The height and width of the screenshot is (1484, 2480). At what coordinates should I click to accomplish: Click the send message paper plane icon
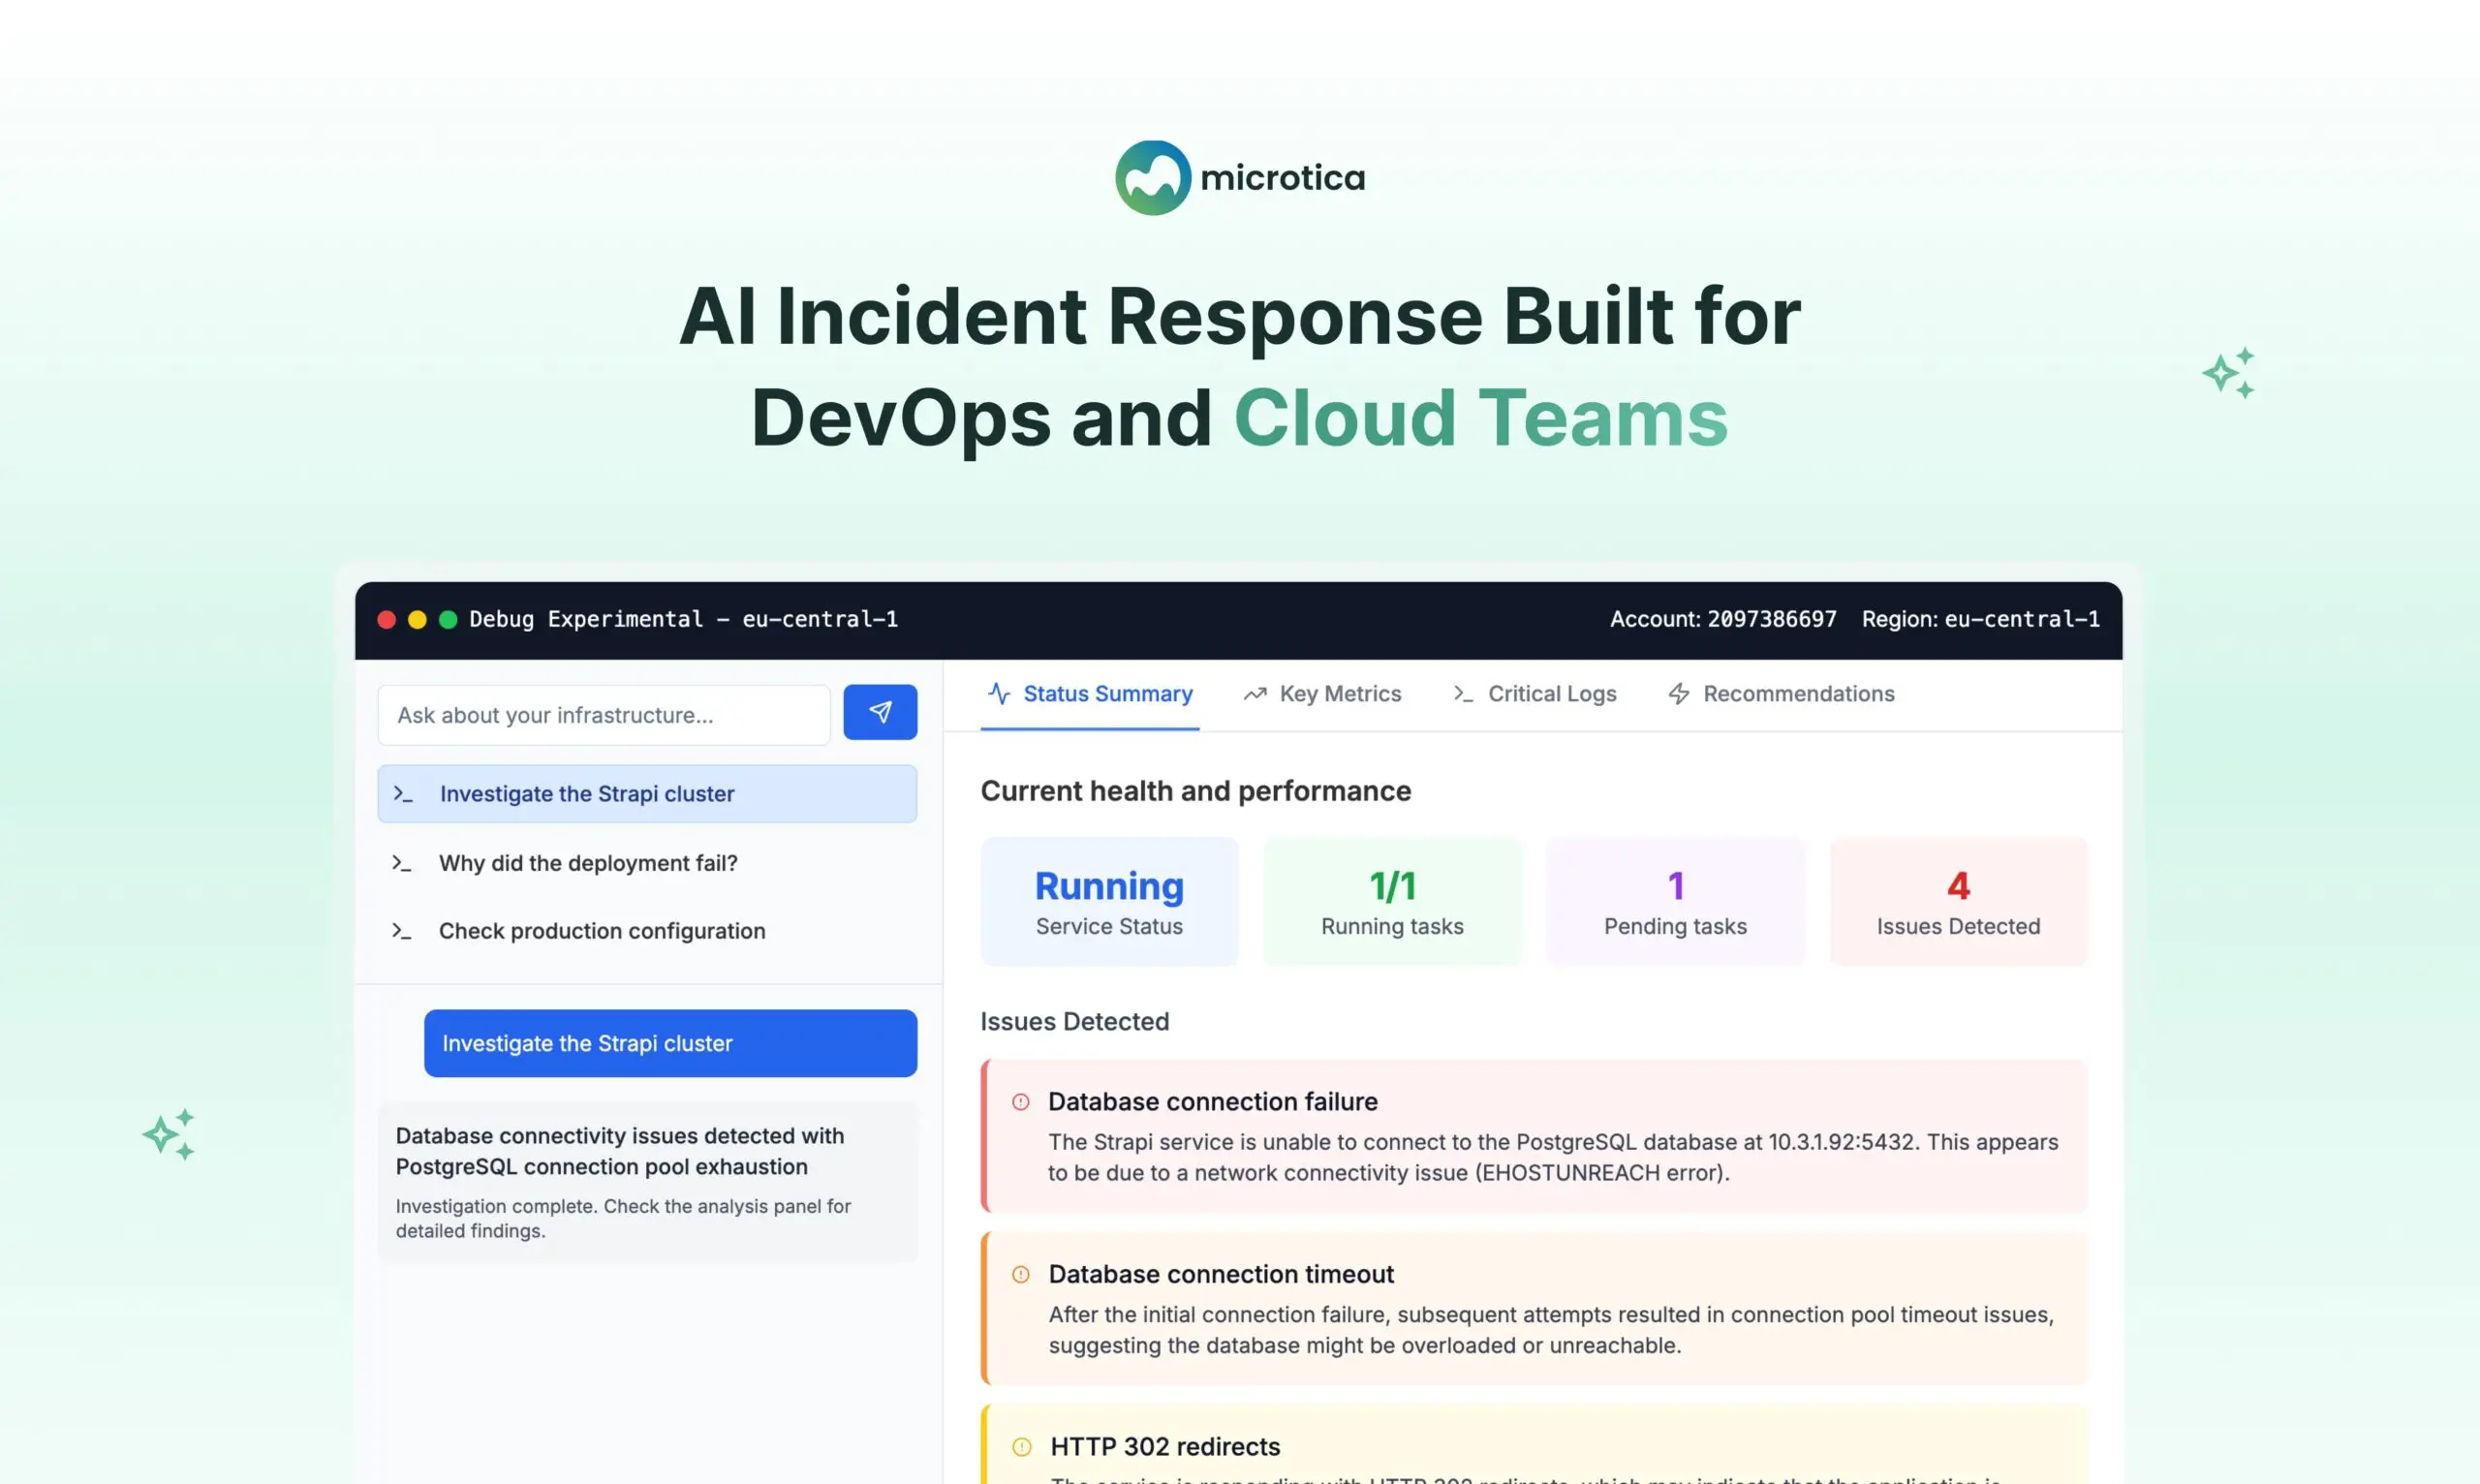(879, 712)
